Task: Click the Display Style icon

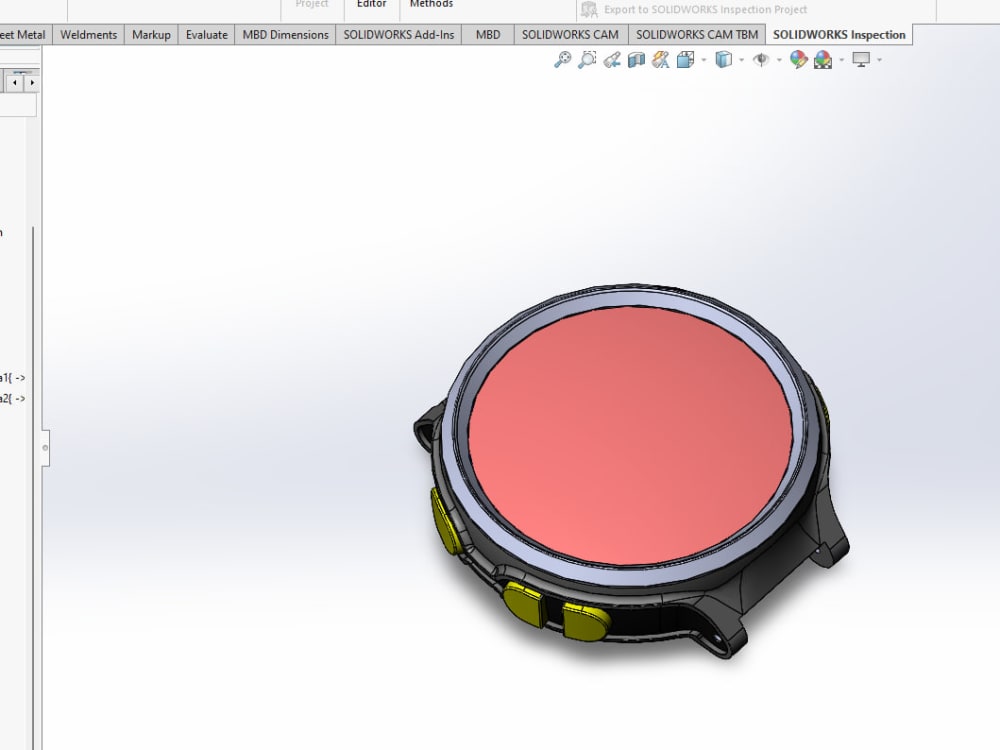Action: pyautogui.click(x=724, y=60)
